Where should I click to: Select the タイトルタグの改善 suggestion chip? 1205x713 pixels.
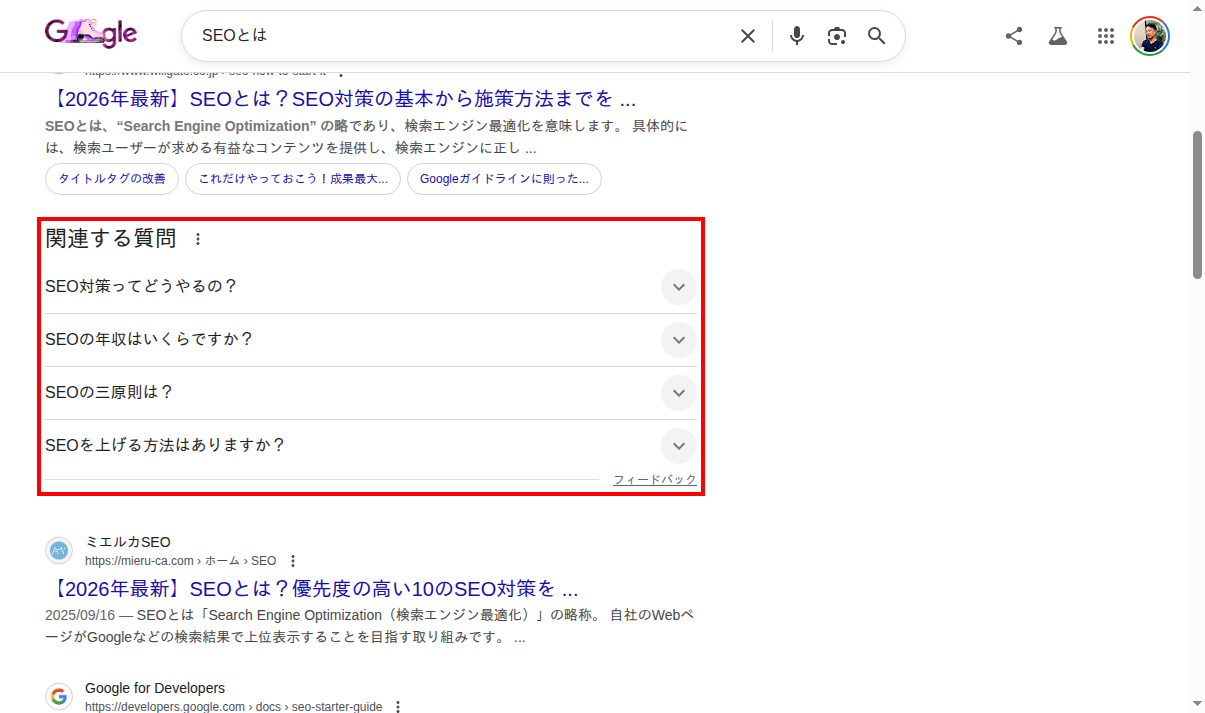(111, 179)
